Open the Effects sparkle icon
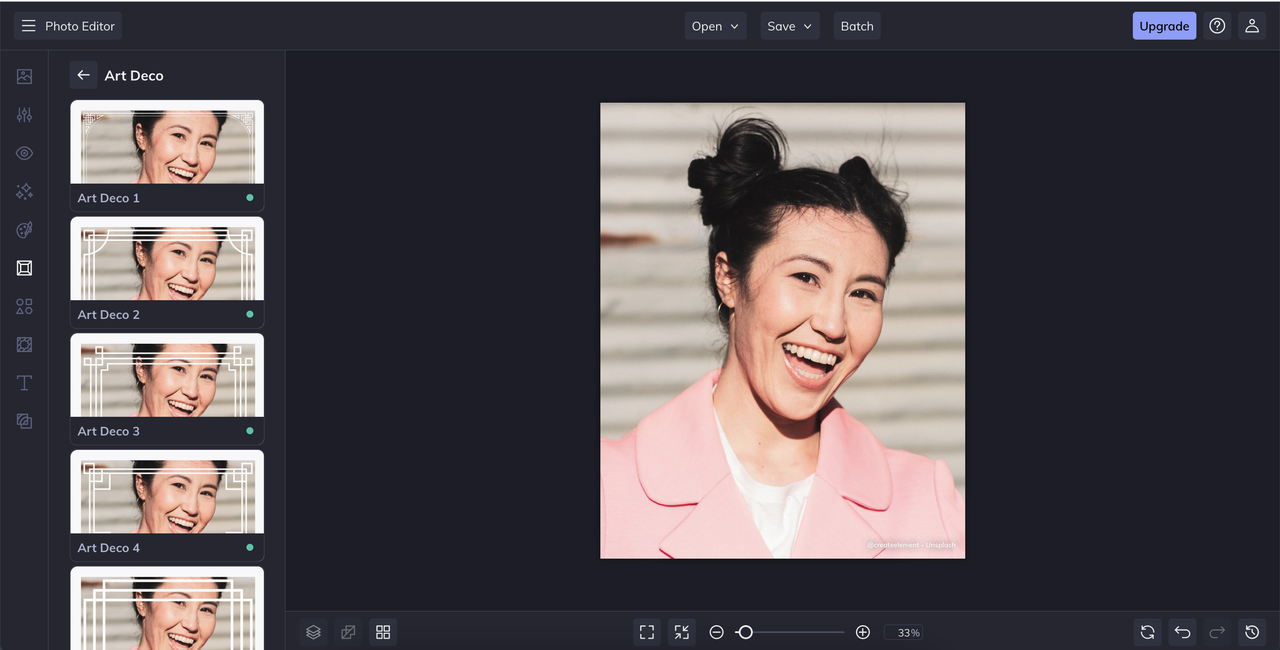Image resolution: width=1280 pixels, height=650 pixels. pyautogui.click(x=24, y=191)
